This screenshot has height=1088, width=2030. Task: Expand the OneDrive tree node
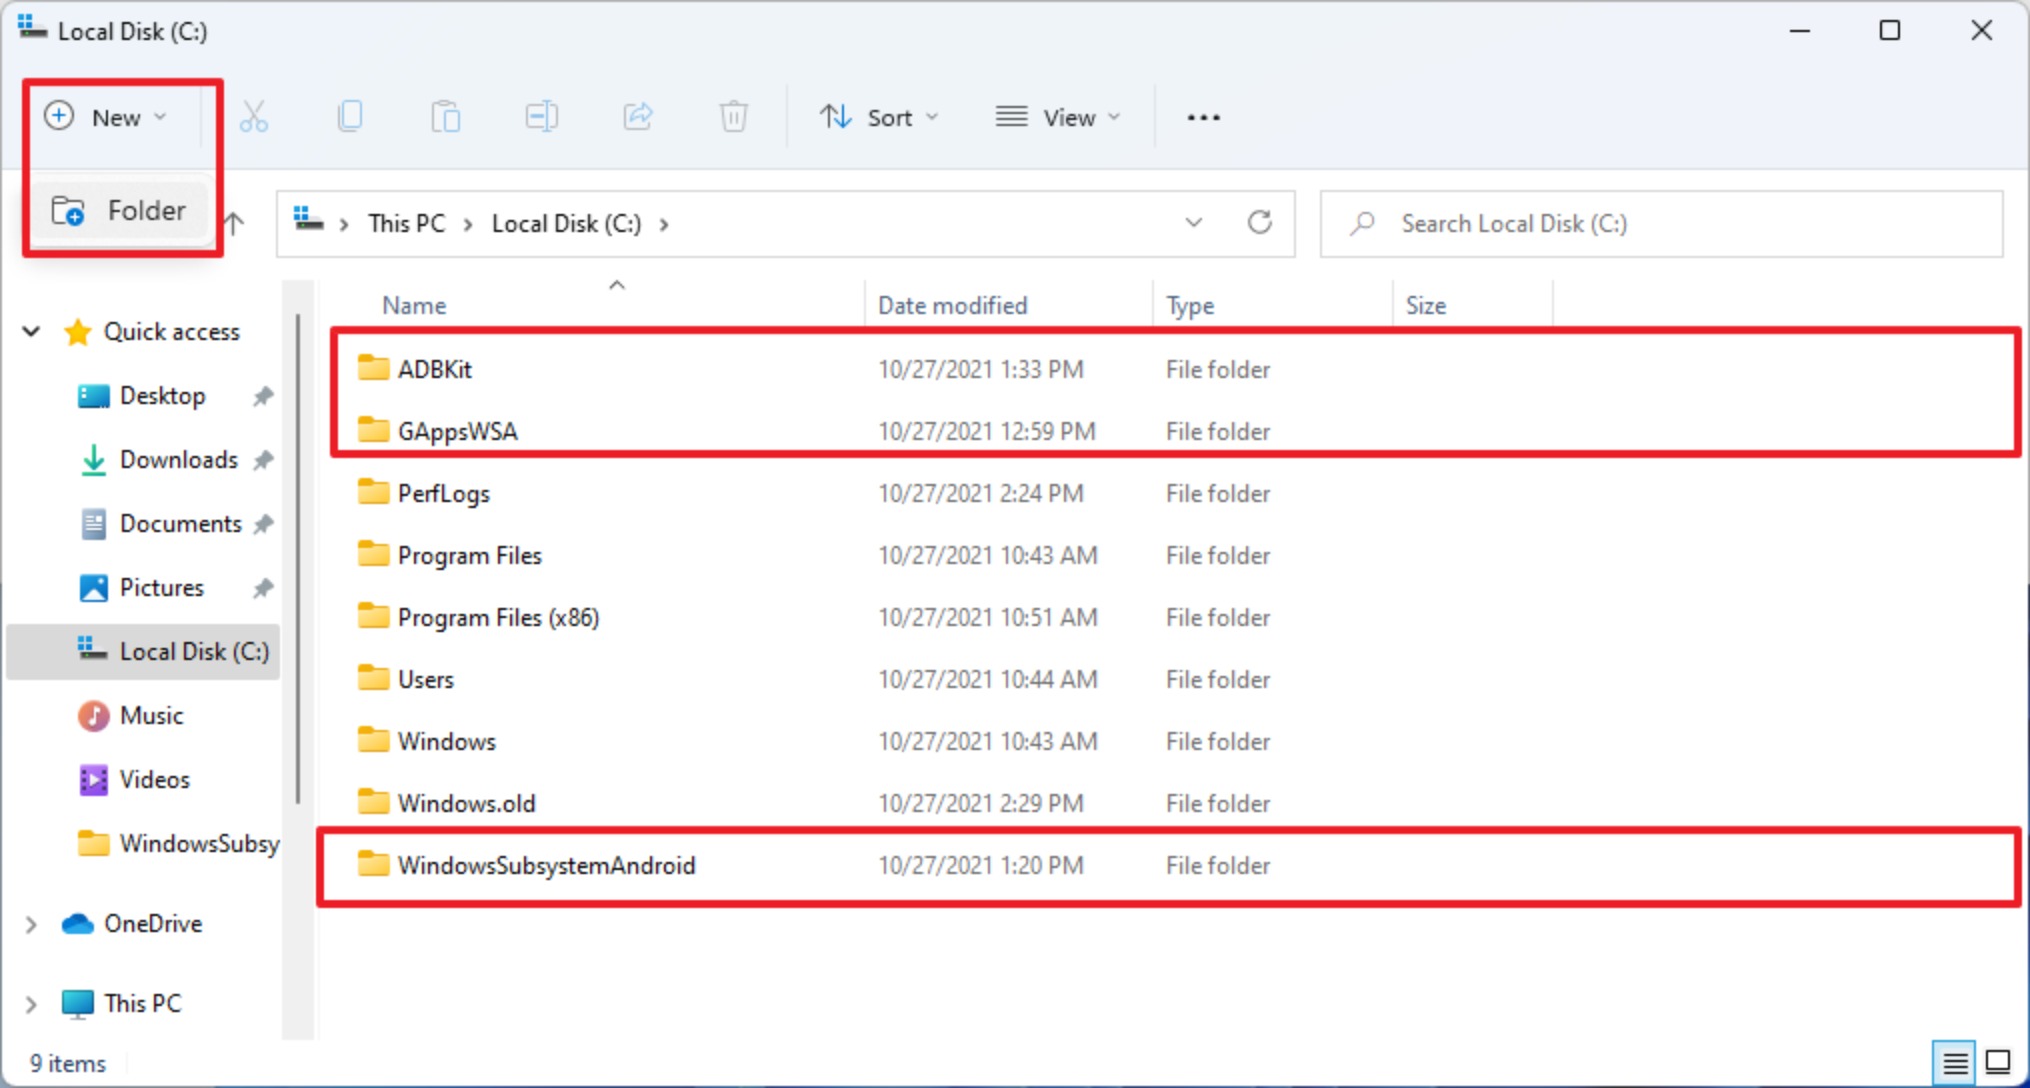pyautogui.click(x=31, y=924)
